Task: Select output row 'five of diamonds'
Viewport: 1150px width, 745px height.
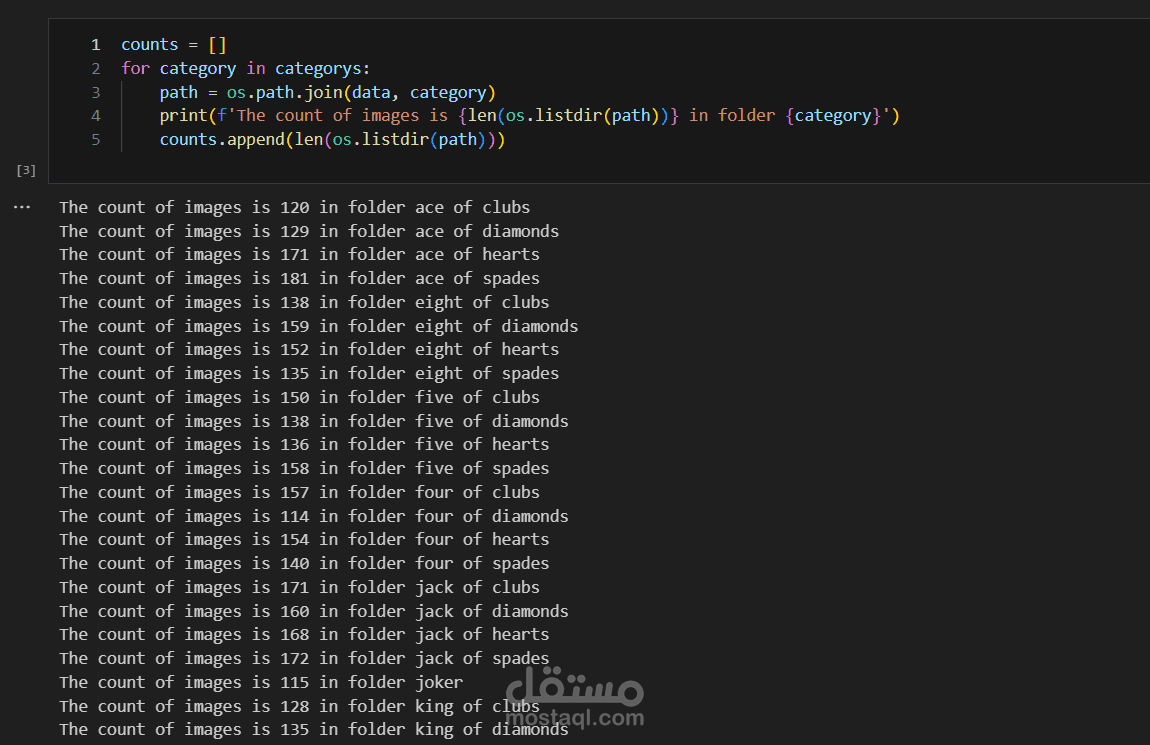Action: pyautogui.click(x=314, y=421)
